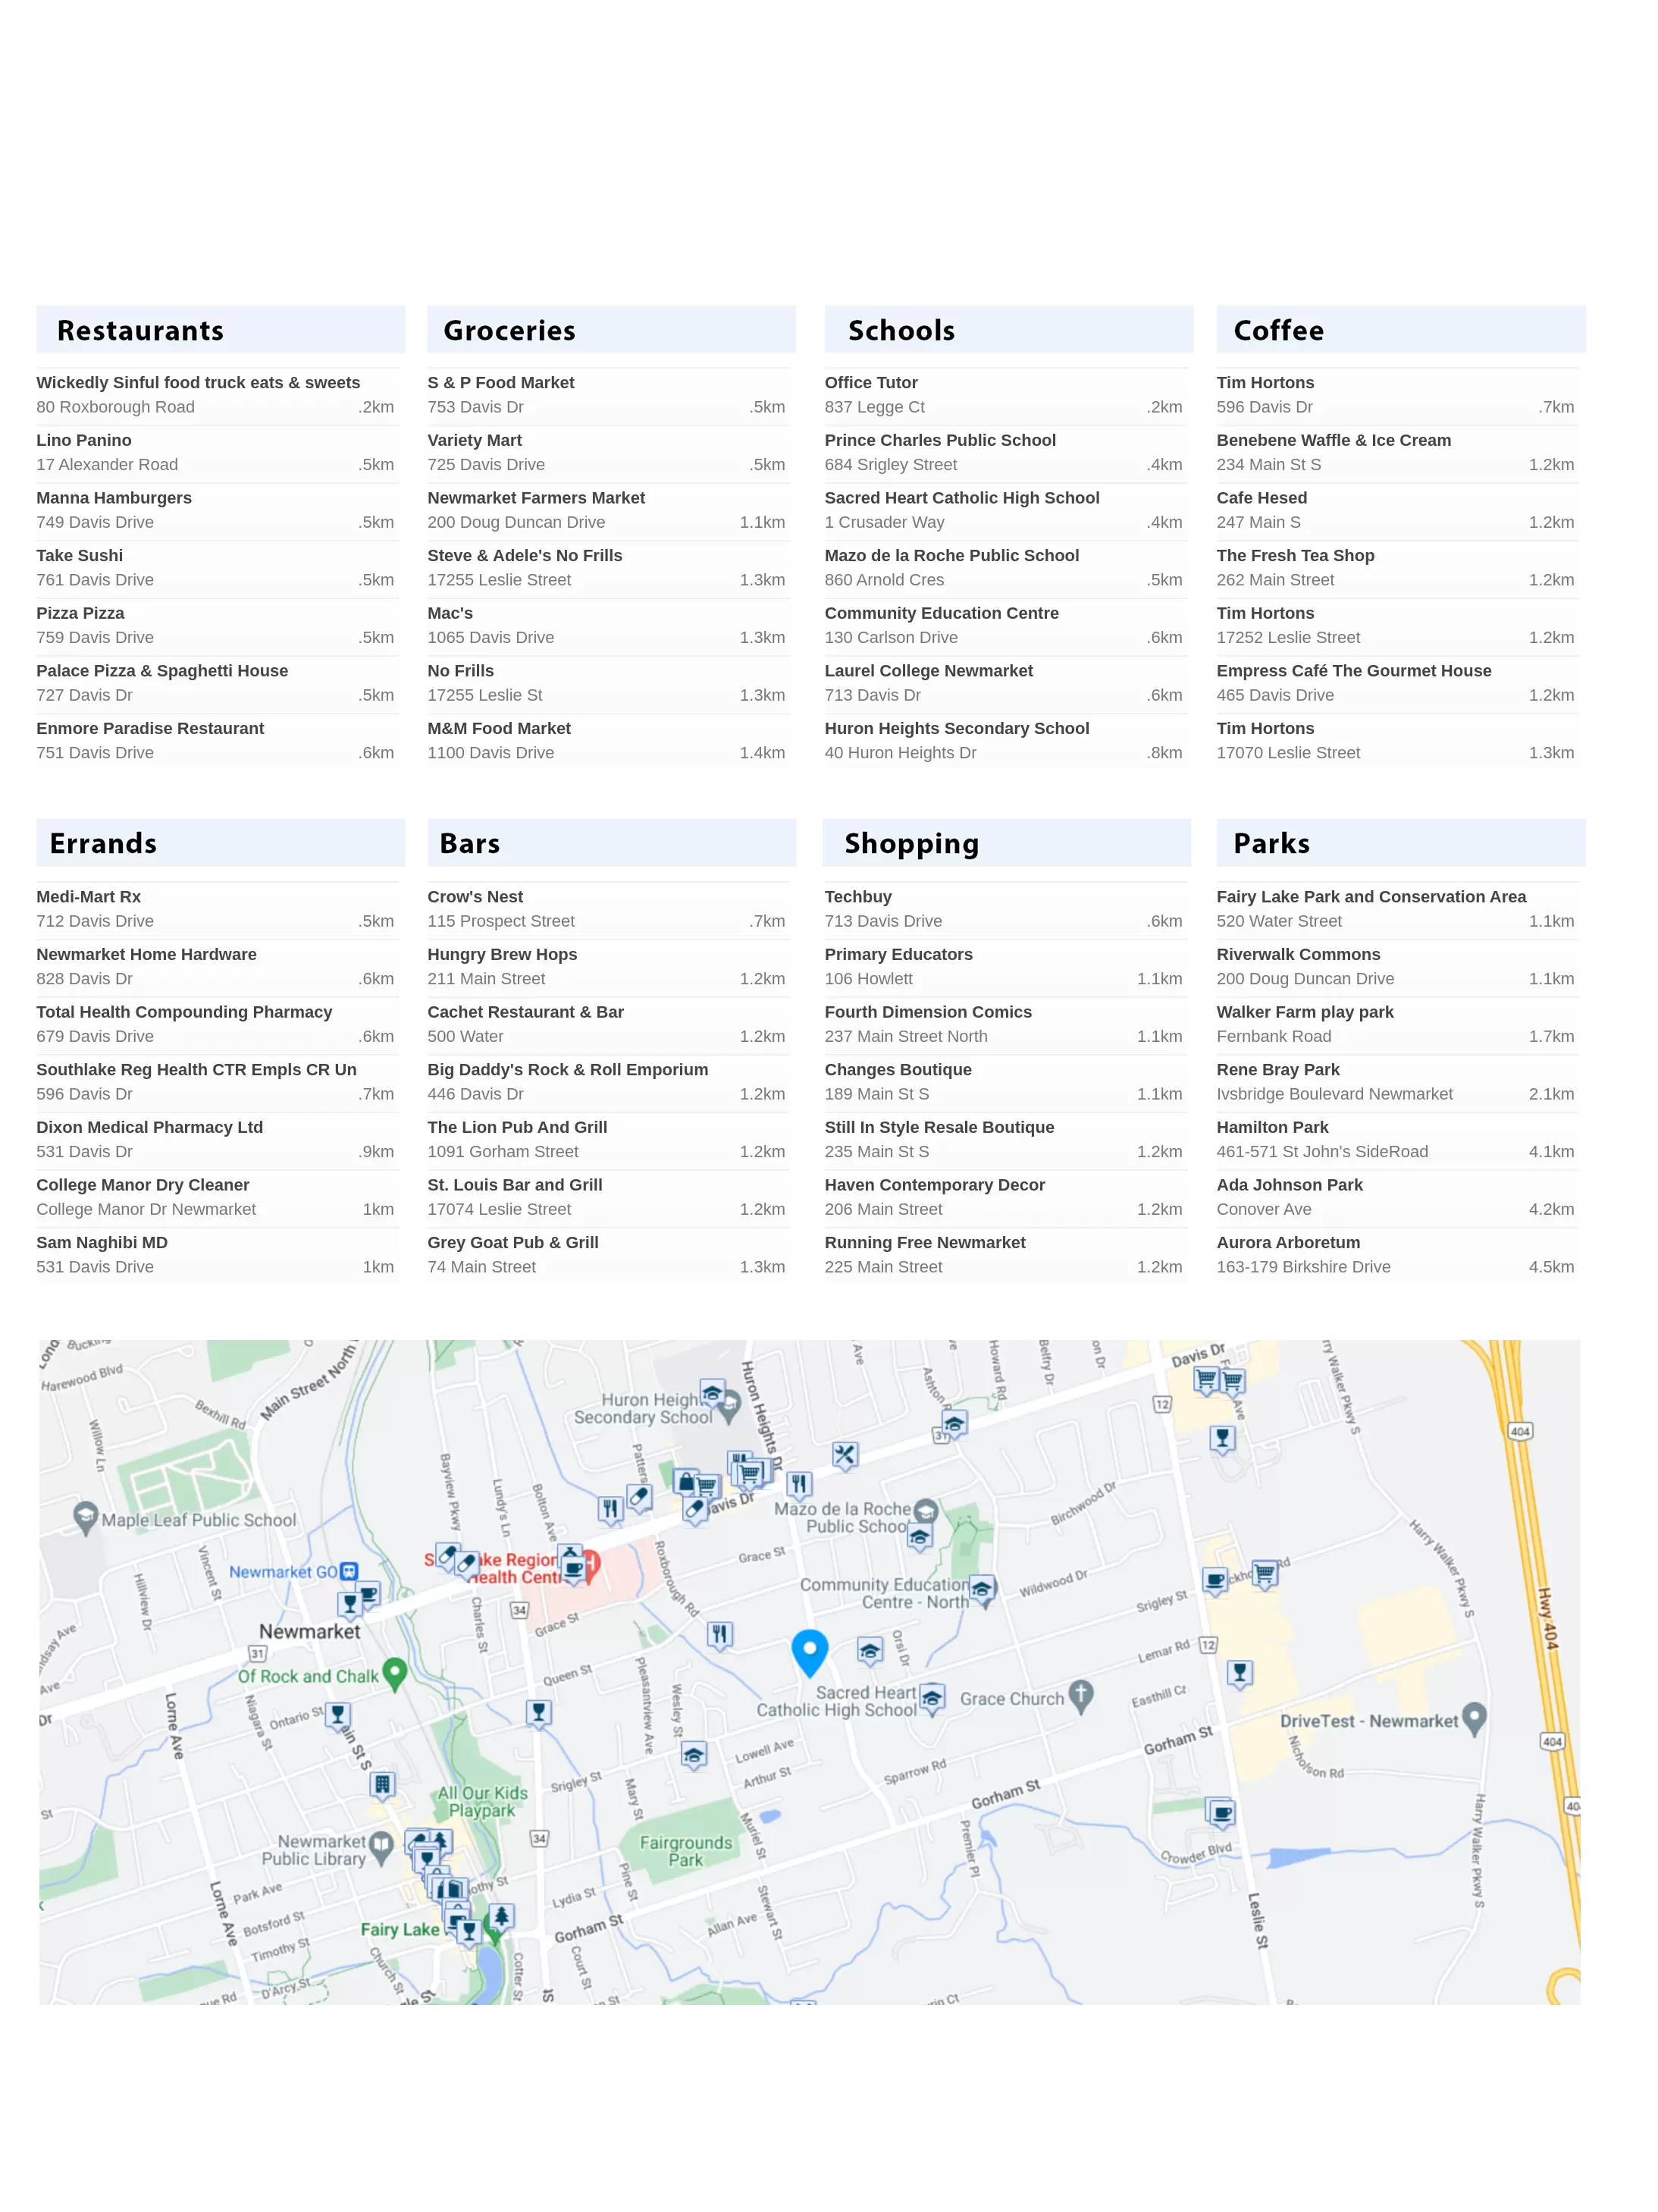The image size is (1658, 2212).
Task: Click the bar glass marker near Lemar Rd
Action: [1239, 1672]
